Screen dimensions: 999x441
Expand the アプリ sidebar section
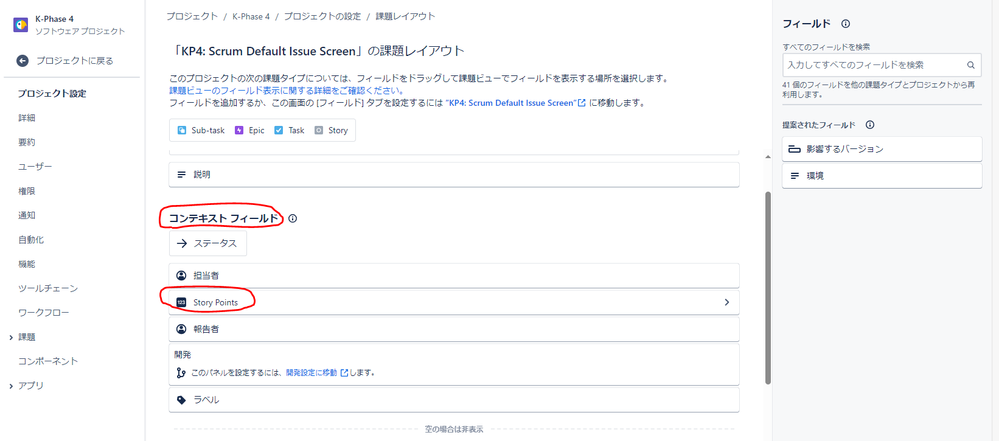click(x=11, y=386)
